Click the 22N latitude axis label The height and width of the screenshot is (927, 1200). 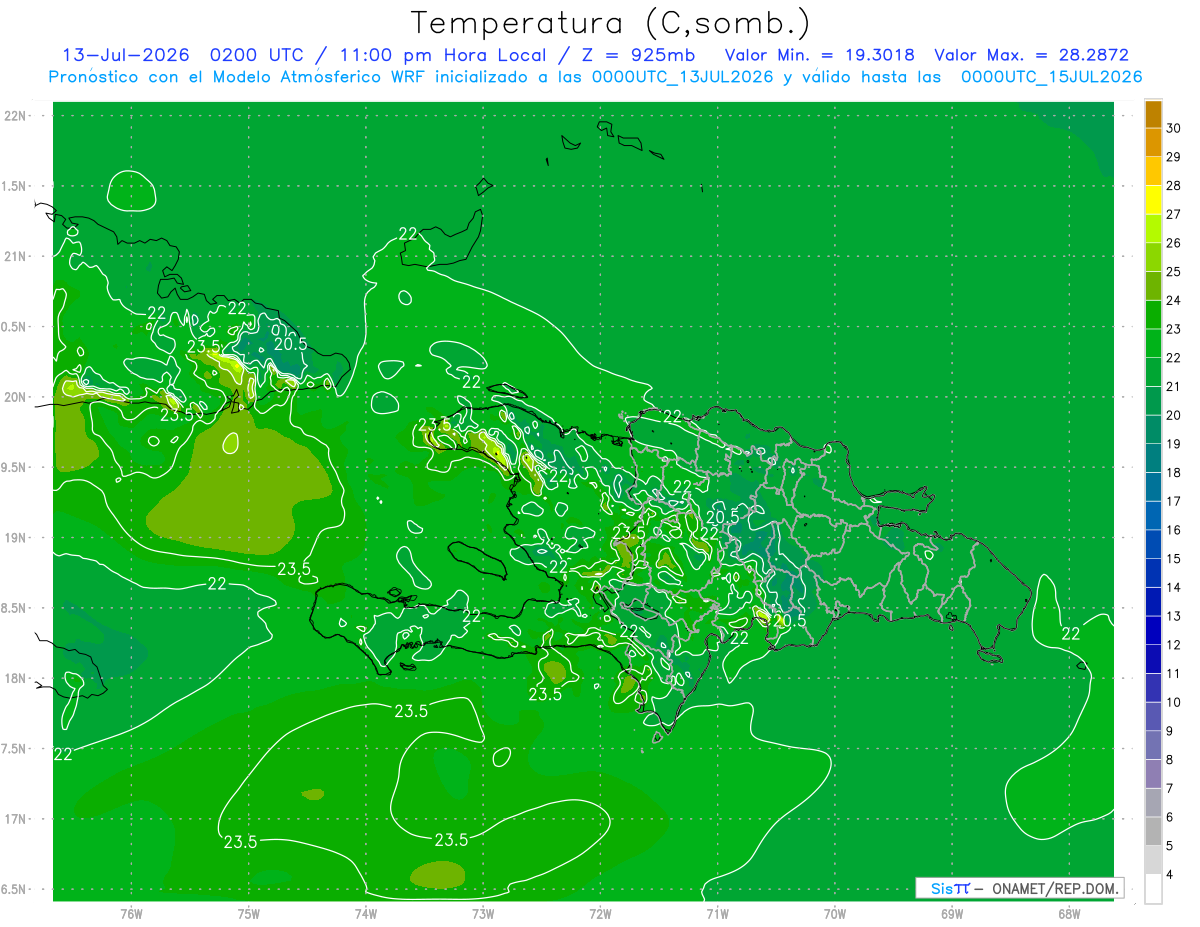pyautogui.click(x=16, y=115)
